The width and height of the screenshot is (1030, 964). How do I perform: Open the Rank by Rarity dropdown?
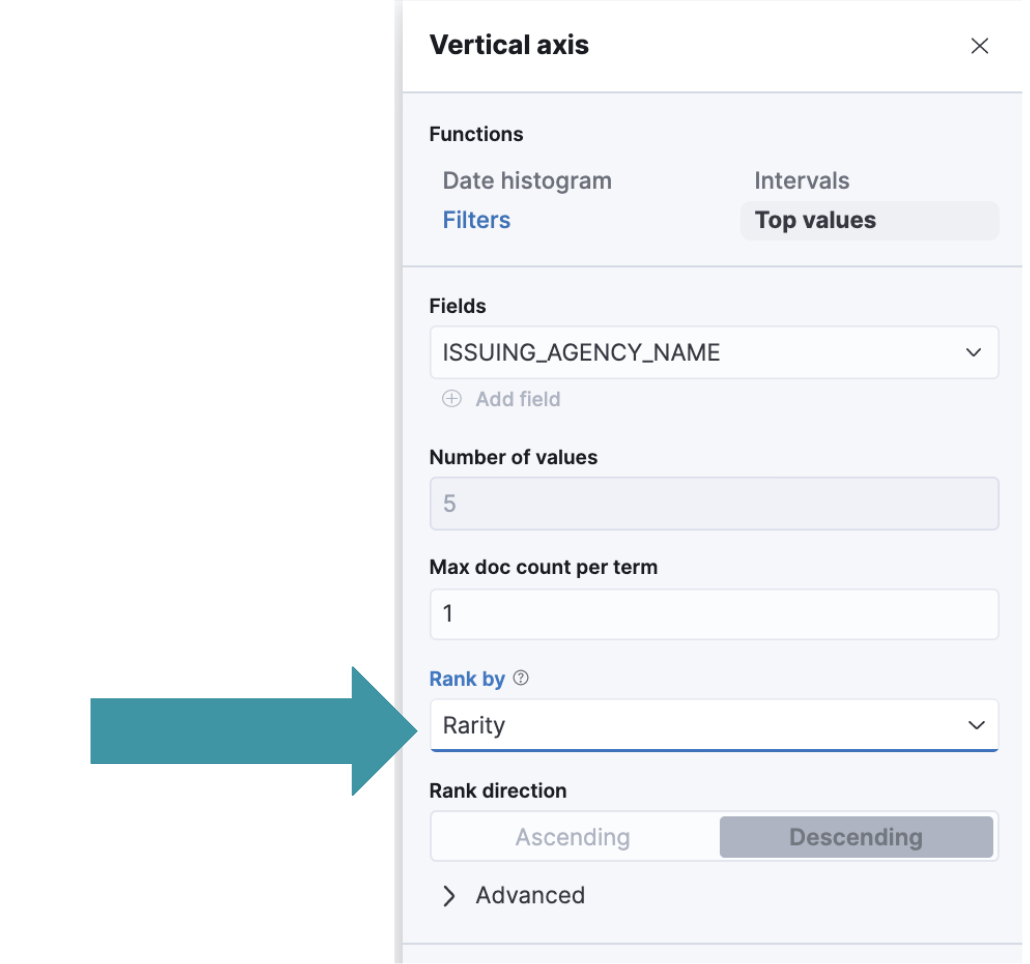coord(700,725)
